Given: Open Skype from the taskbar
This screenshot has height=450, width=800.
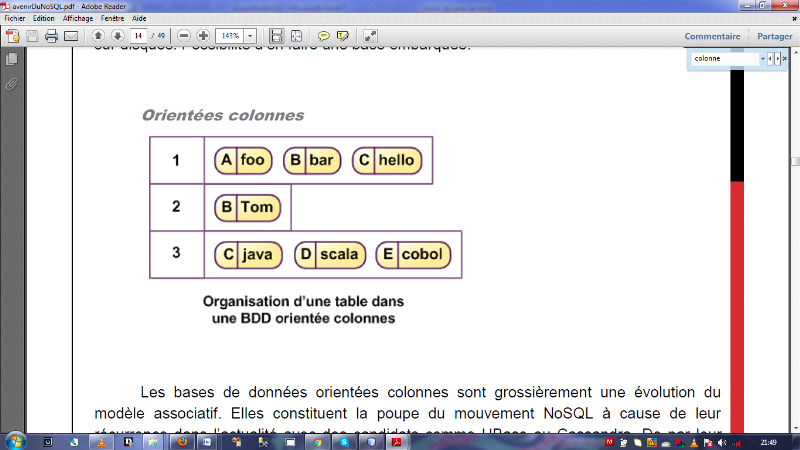Looking at the screenshot, I should [x=344, y=442].
